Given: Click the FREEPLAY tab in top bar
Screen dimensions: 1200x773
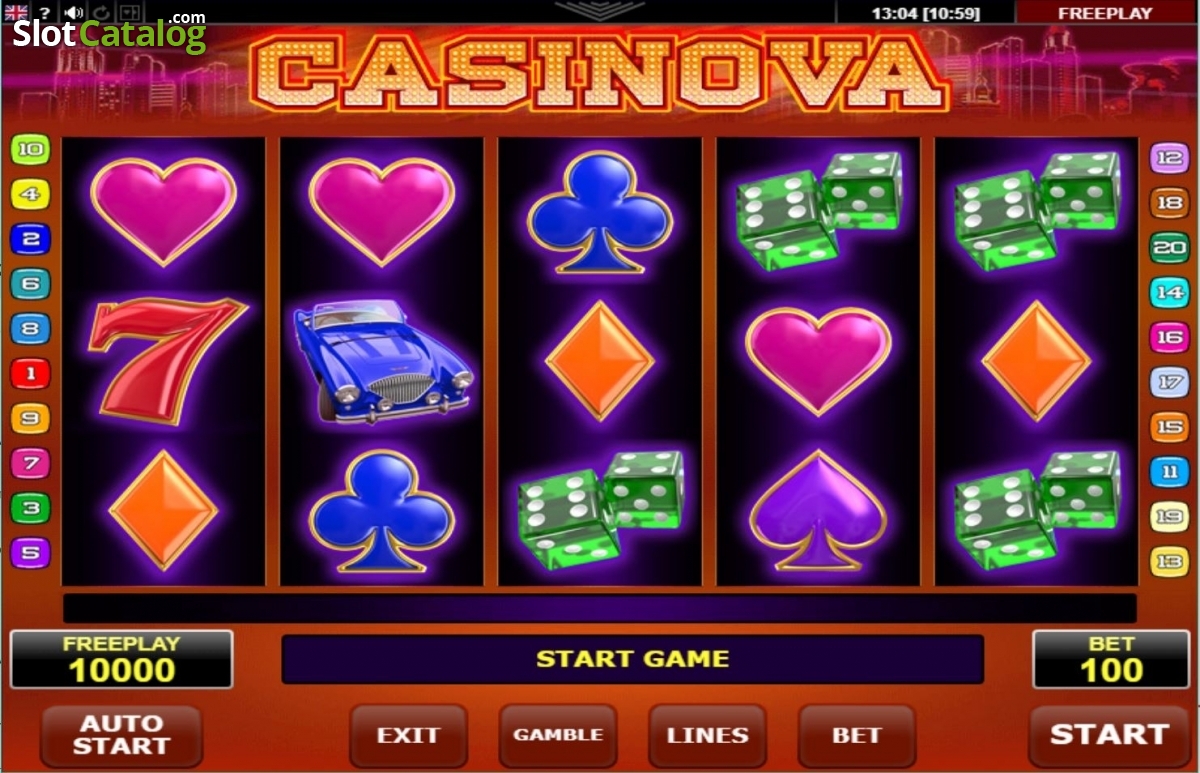Looking at the screenshot, I should 1105,13.
